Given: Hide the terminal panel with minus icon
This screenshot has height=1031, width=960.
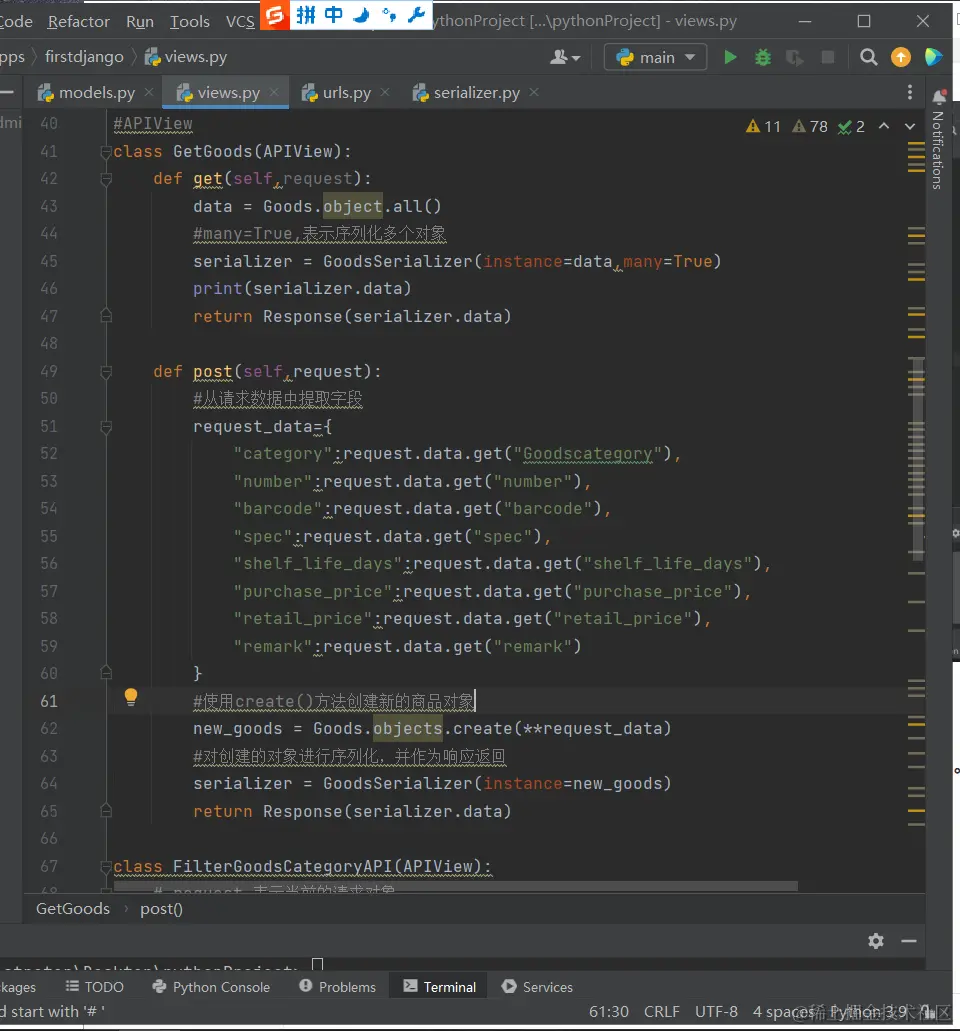Looking at the screenshot, I should click(909, 941).
